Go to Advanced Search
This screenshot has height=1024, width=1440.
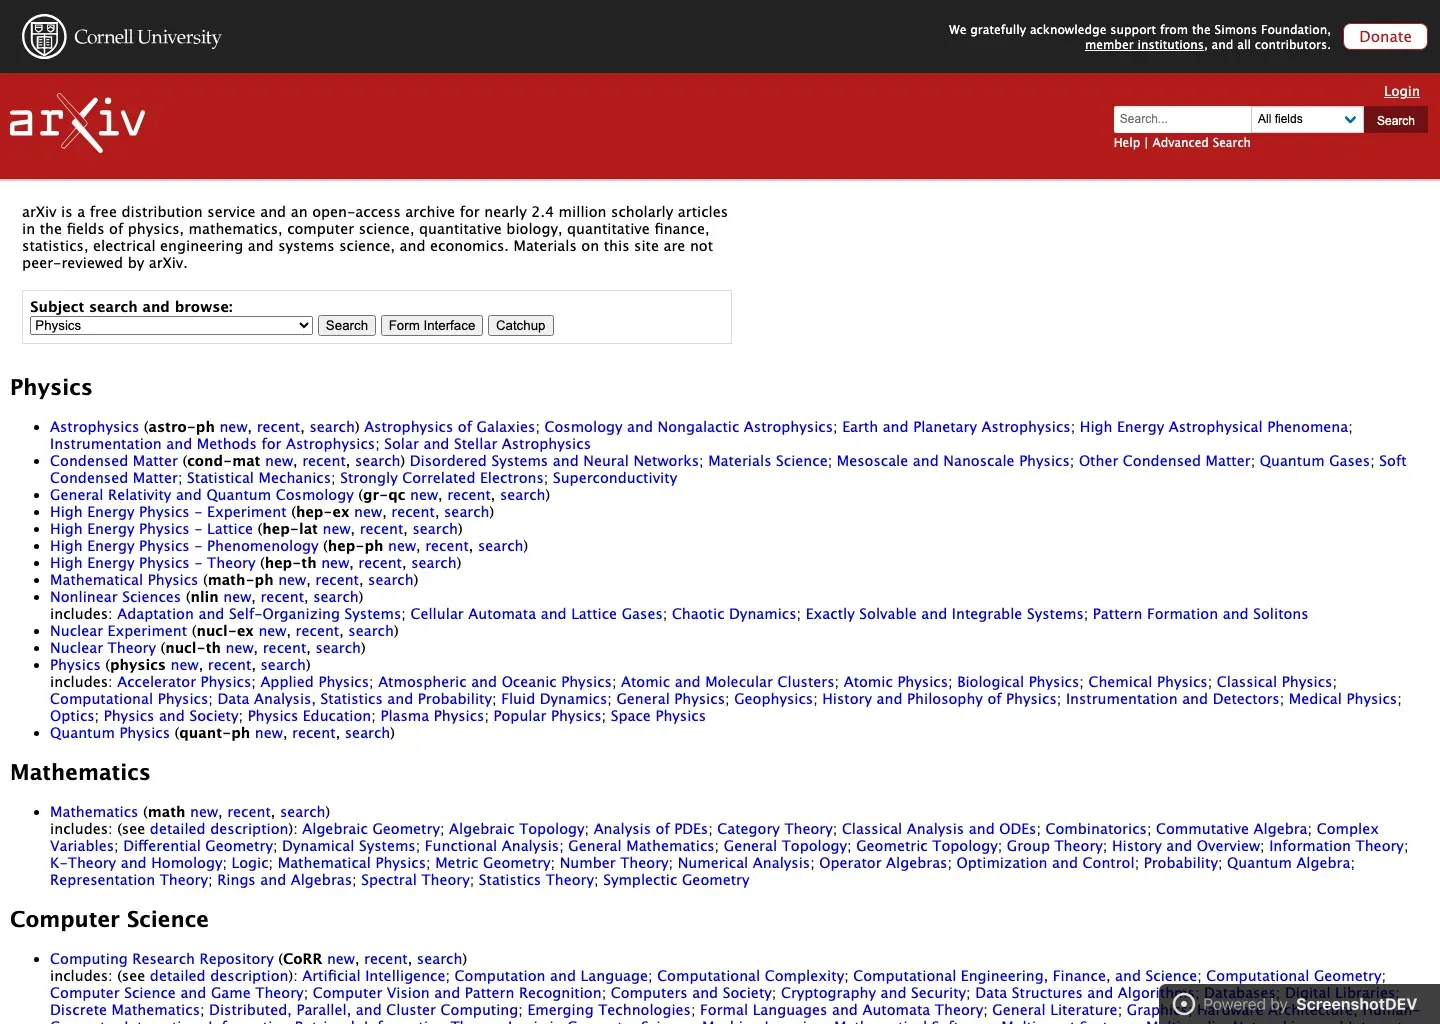coord(1201,143)
